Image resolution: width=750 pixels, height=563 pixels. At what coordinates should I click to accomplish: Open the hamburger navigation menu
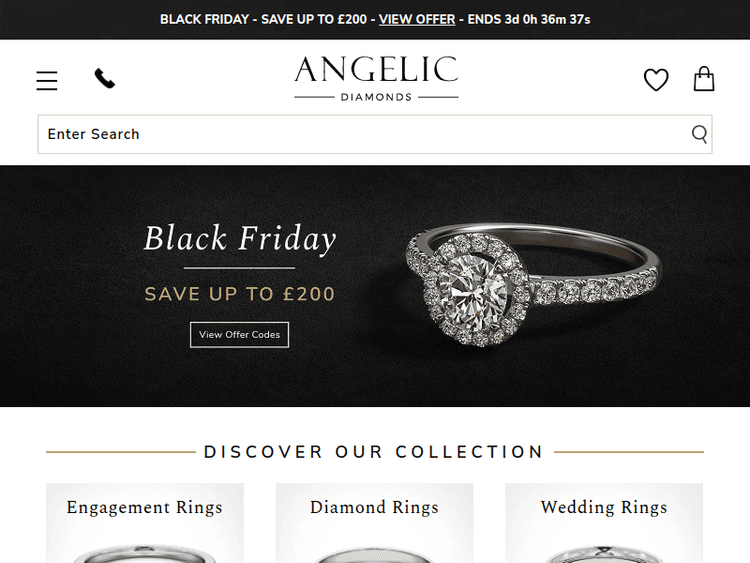pyautogui.click(x=47, y=80)
